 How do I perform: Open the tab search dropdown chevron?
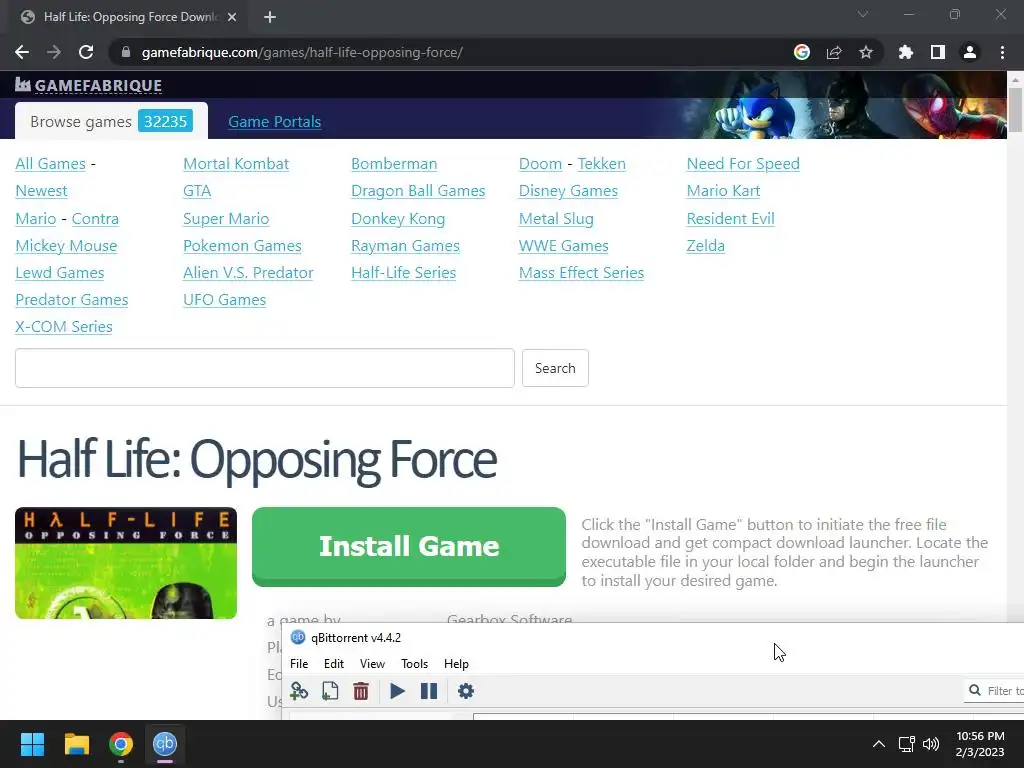[x=863, y=14]
